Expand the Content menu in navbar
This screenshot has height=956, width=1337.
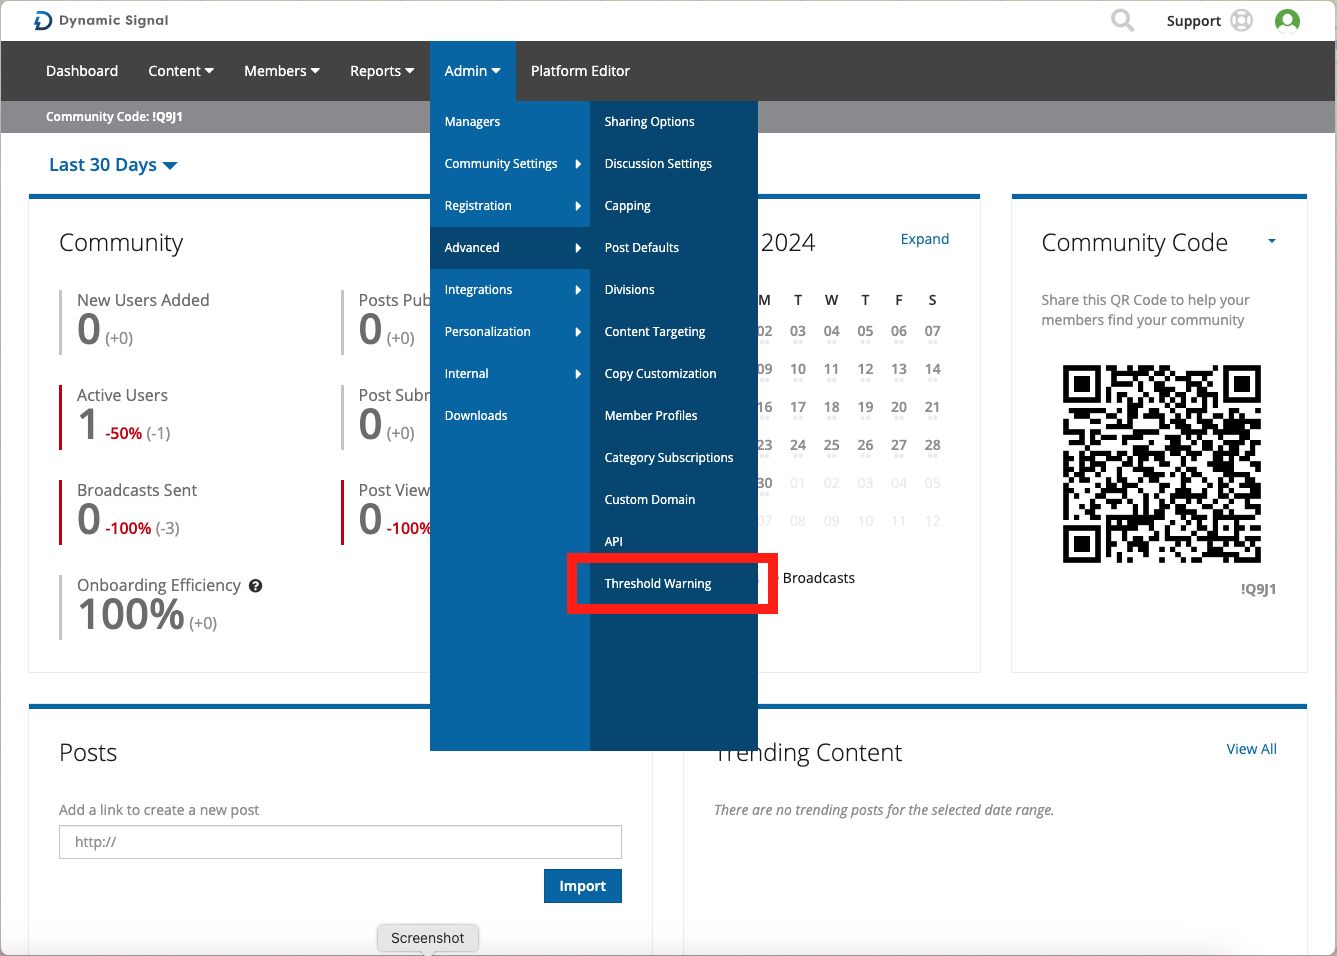tap(180, 71)
